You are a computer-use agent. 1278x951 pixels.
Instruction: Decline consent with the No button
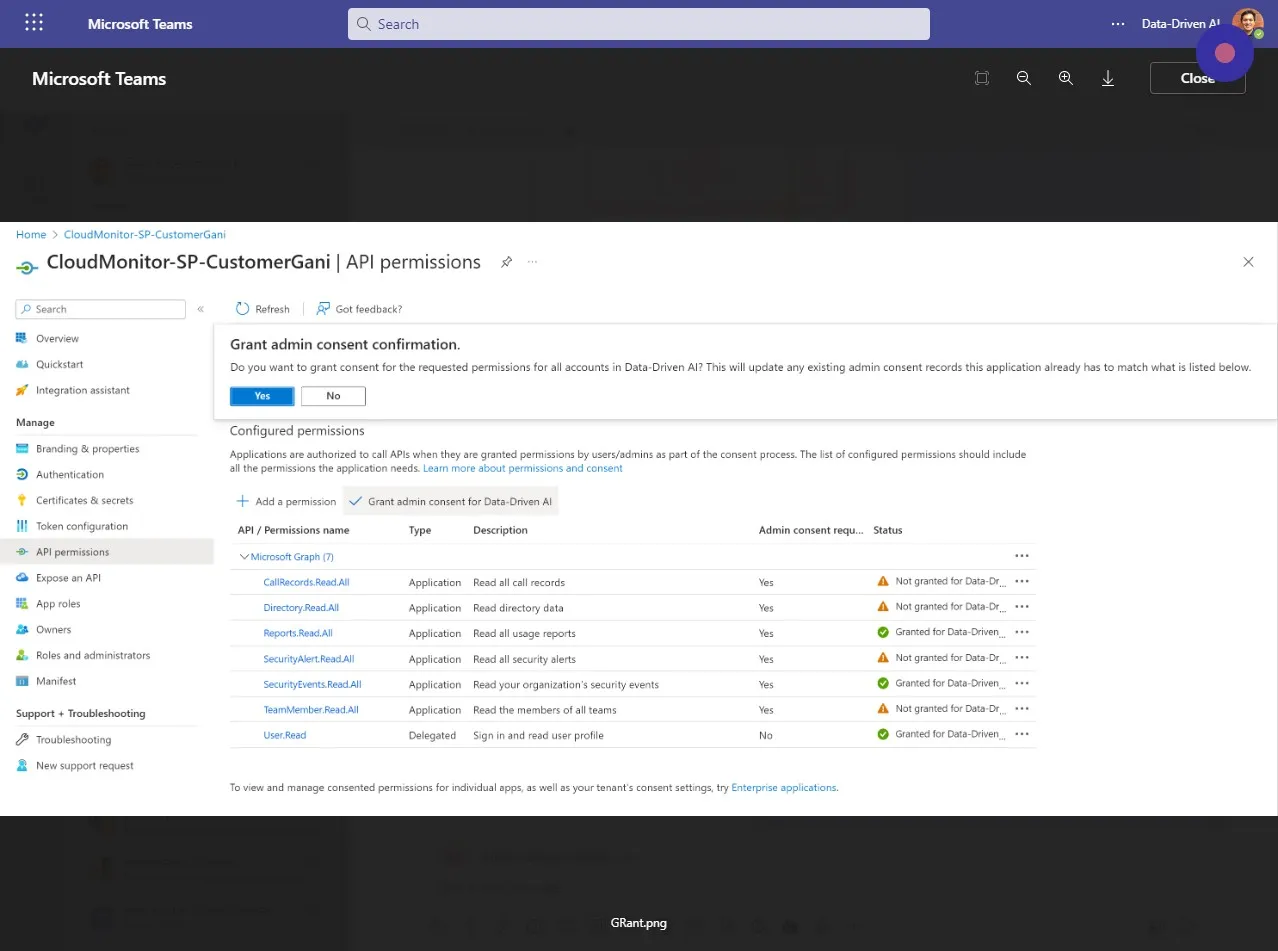(333, 396)
